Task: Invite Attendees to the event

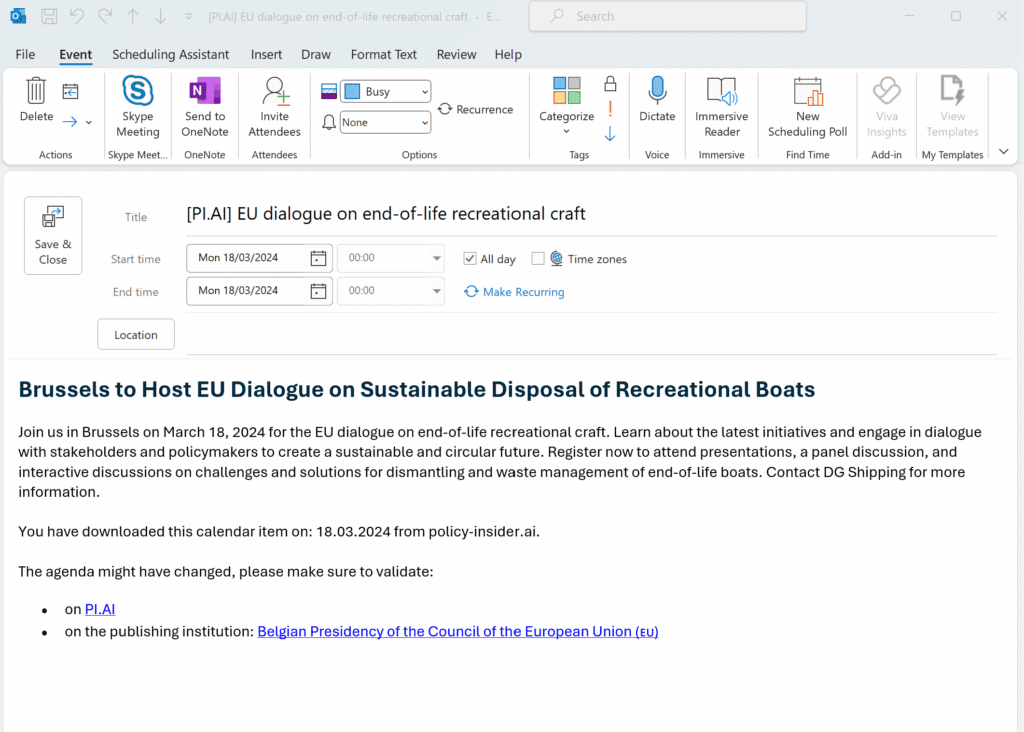Action: (x=274, y=105)
